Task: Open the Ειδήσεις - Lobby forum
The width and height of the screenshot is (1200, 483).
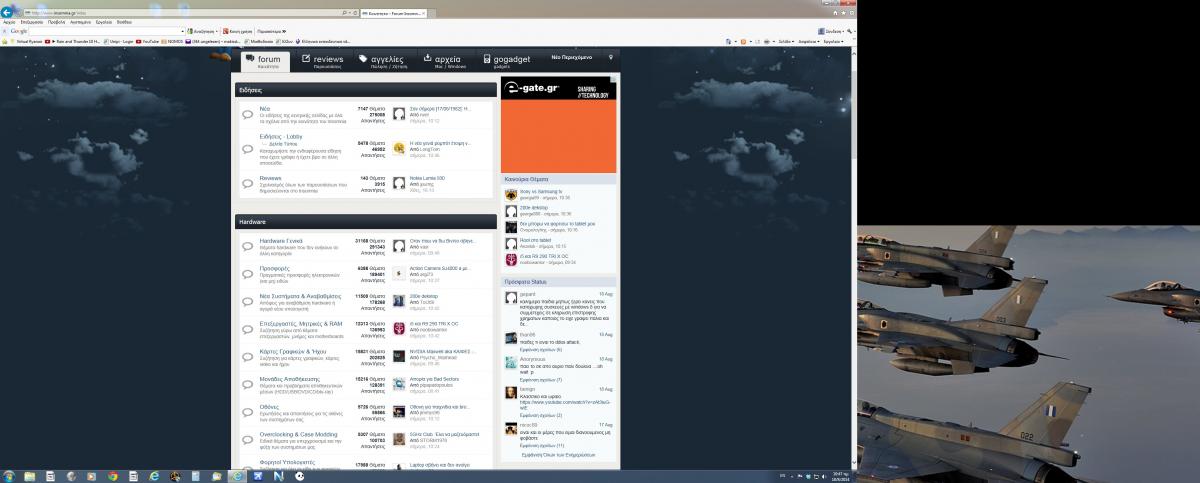Action: click(x=281, y=136)
